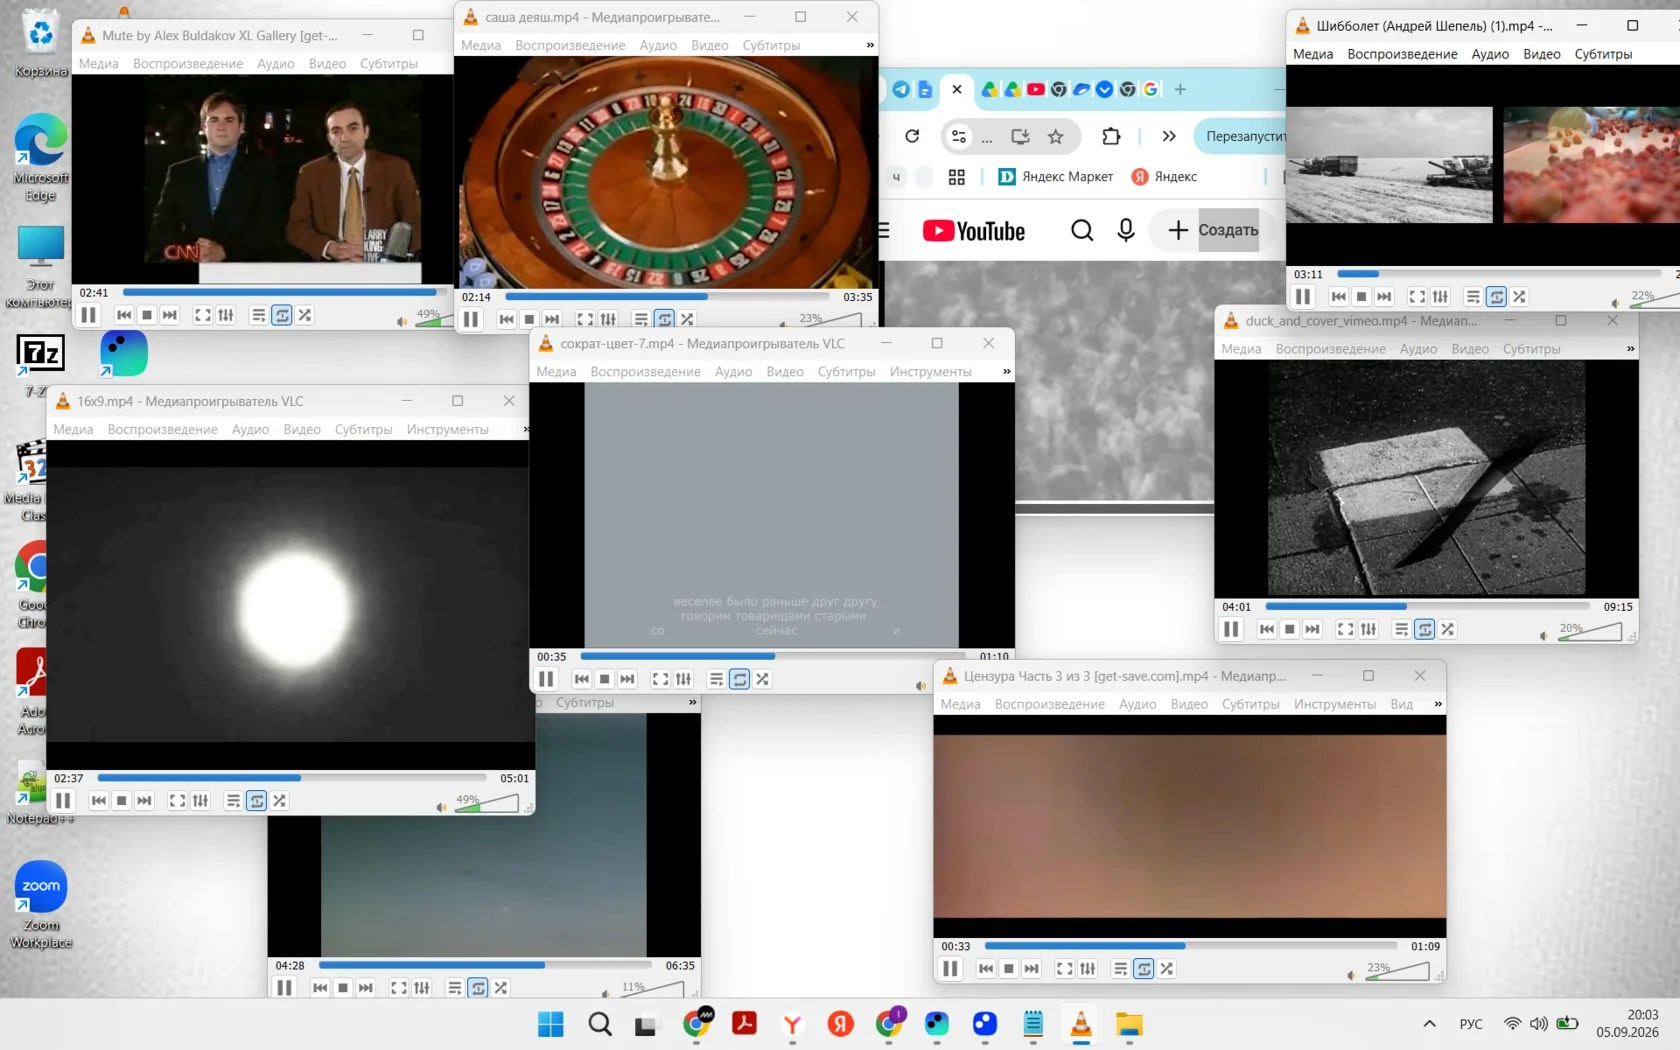Screen dimensions: 1680x1050
Task: Open Аудио menu in Шибболет window
Action: (x=1490, y=54)
